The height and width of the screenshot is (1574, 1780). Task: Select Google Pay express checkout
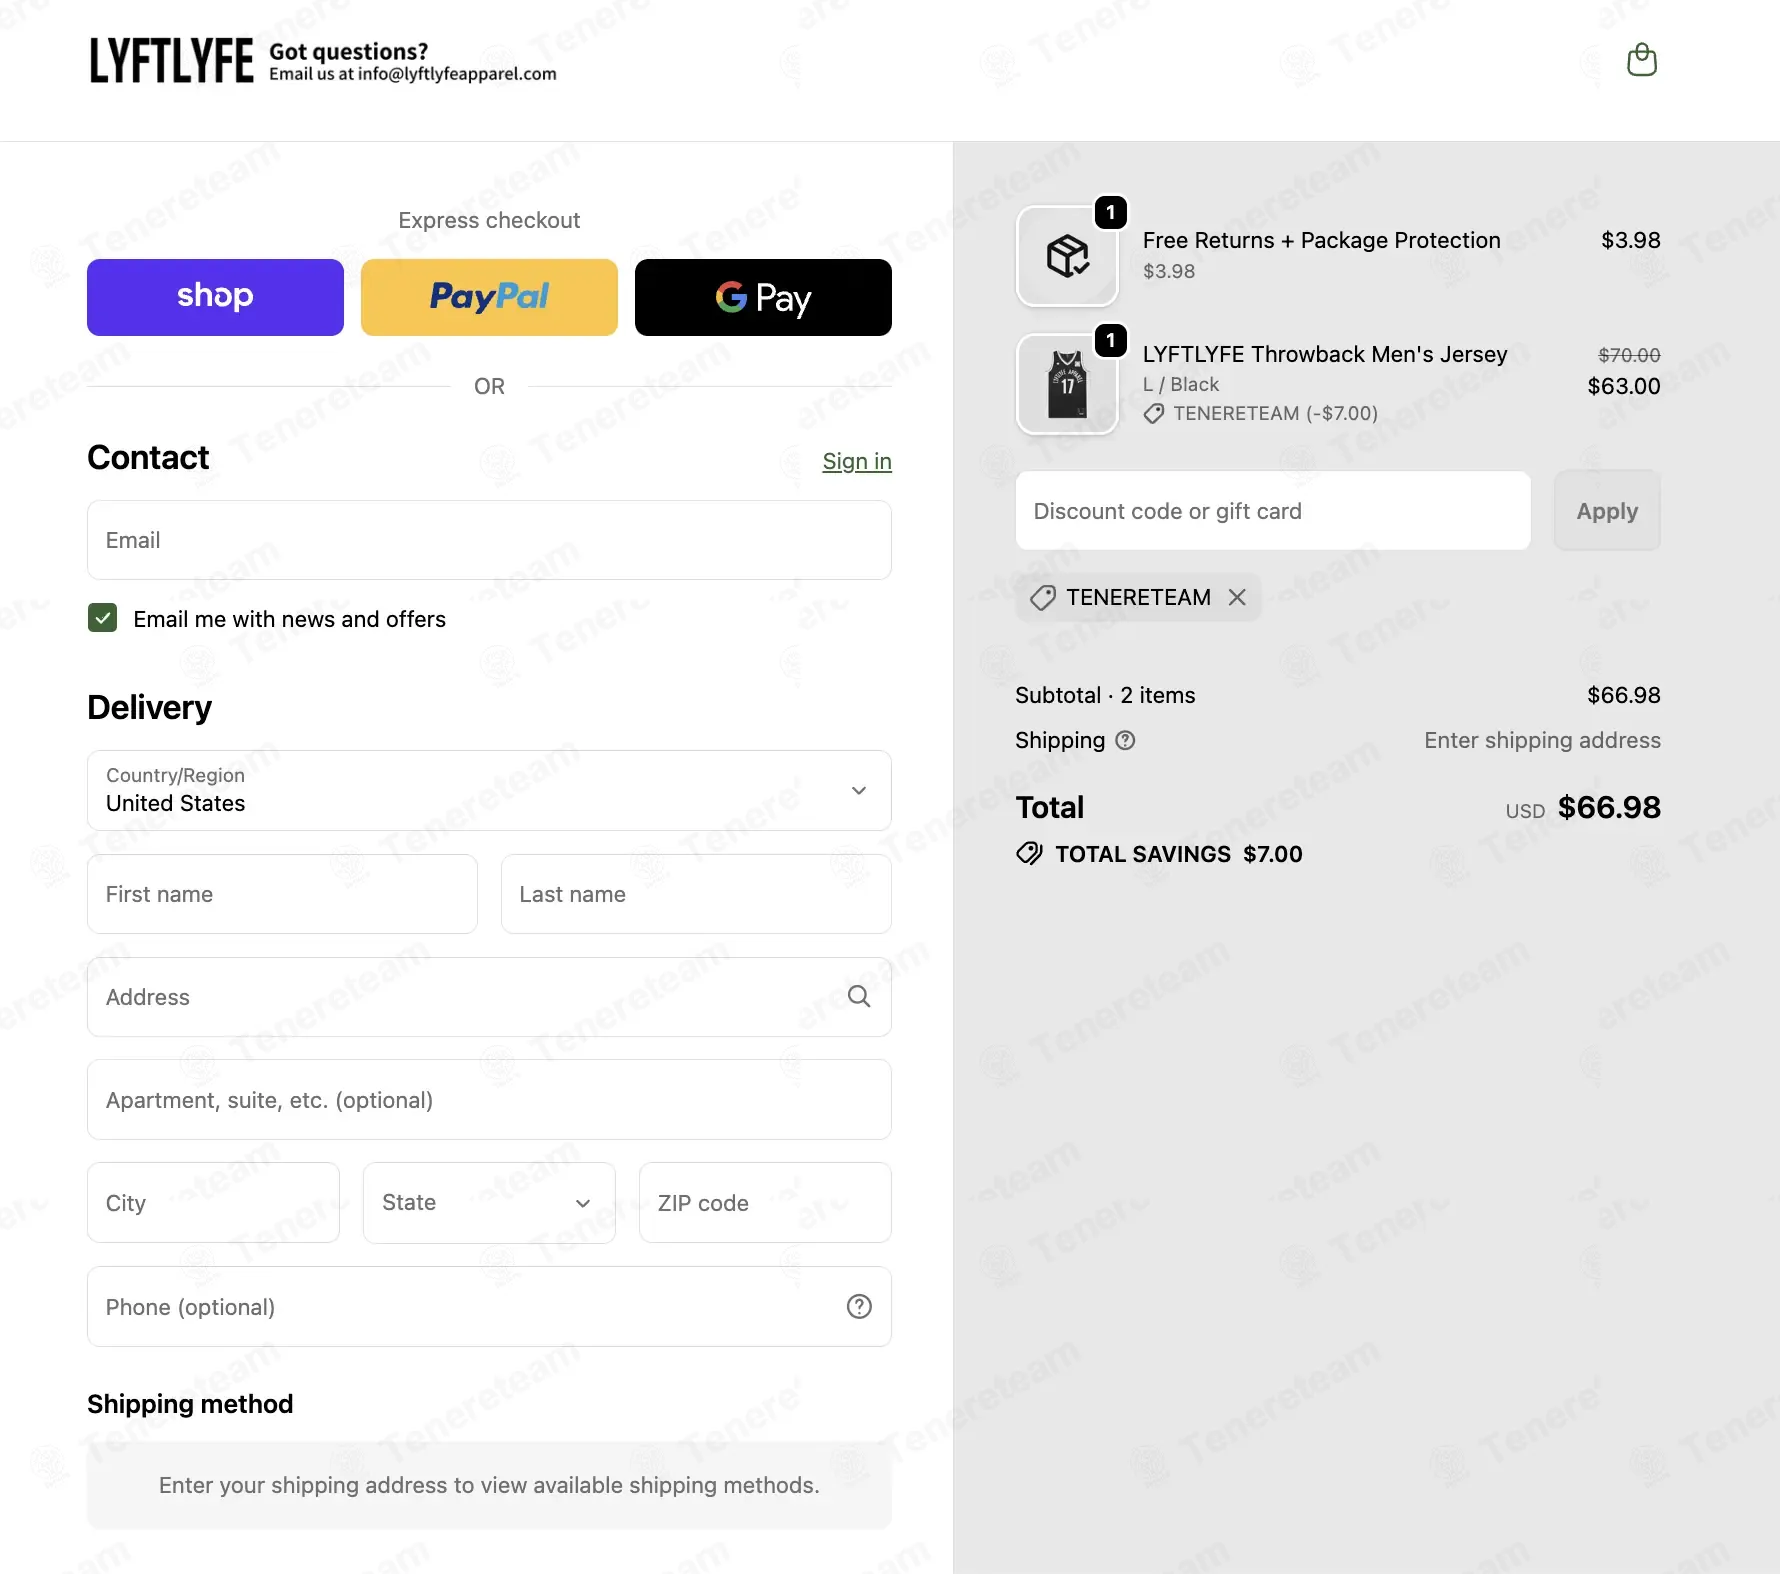point(763,297)
